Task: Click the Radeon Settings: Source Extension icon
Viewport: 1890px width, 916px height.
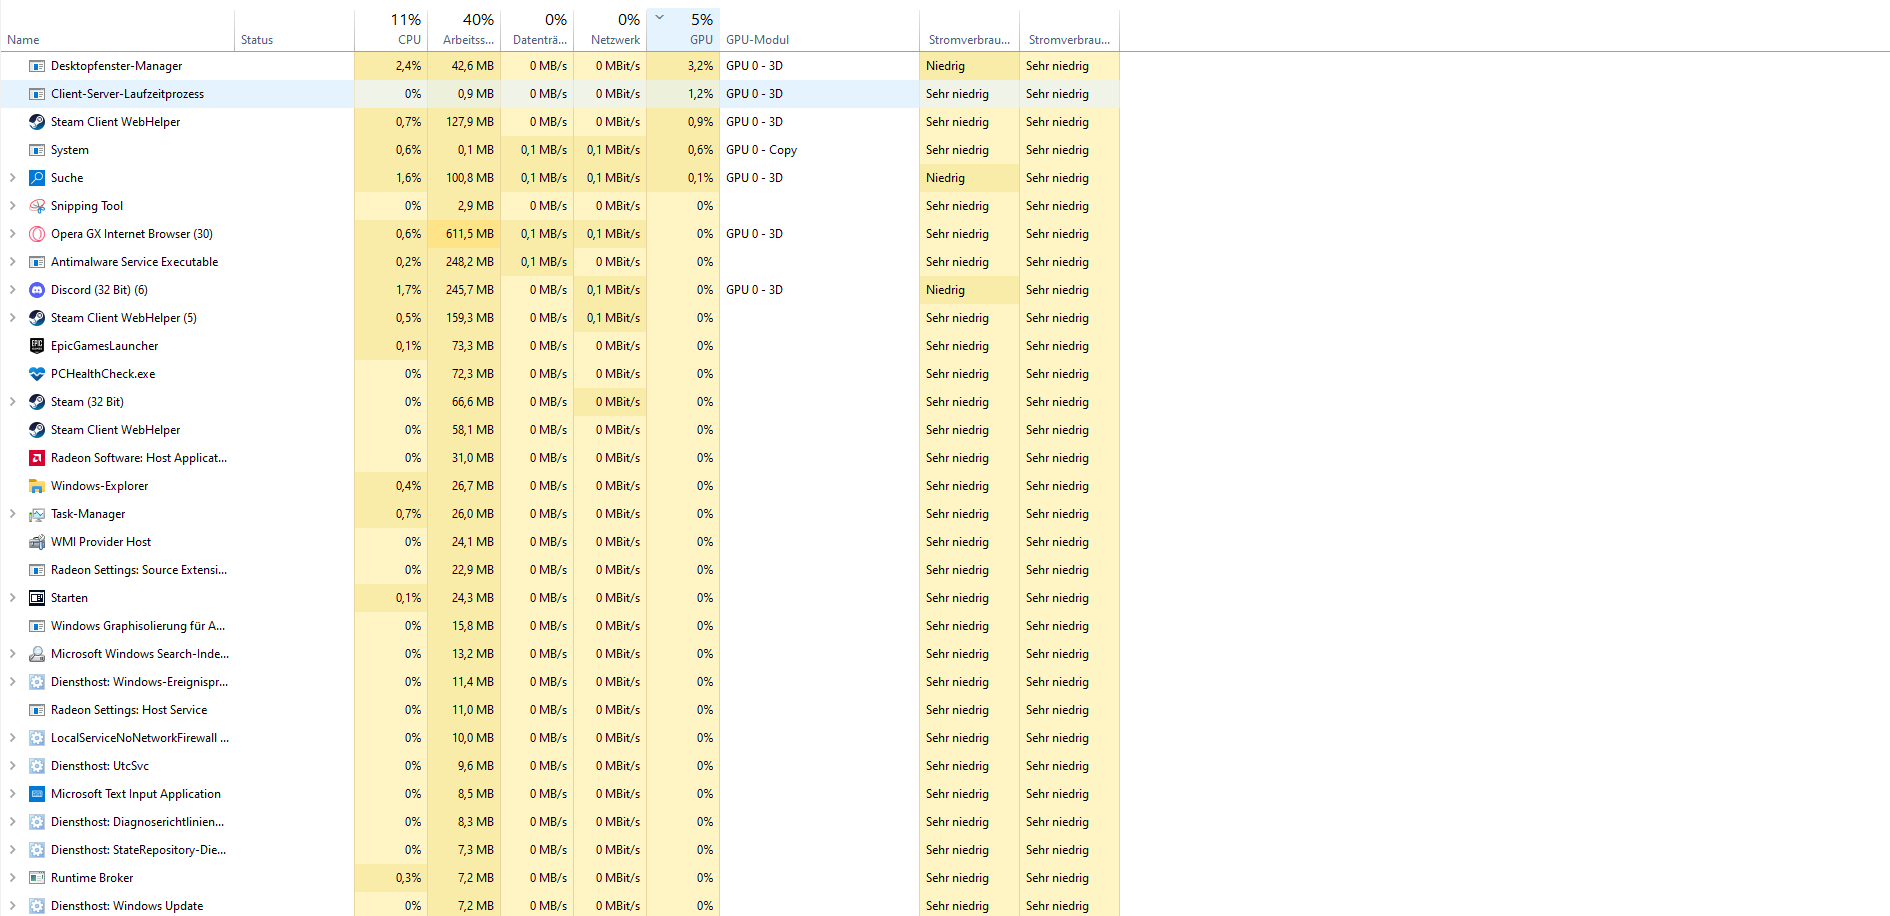Action: 37,570
